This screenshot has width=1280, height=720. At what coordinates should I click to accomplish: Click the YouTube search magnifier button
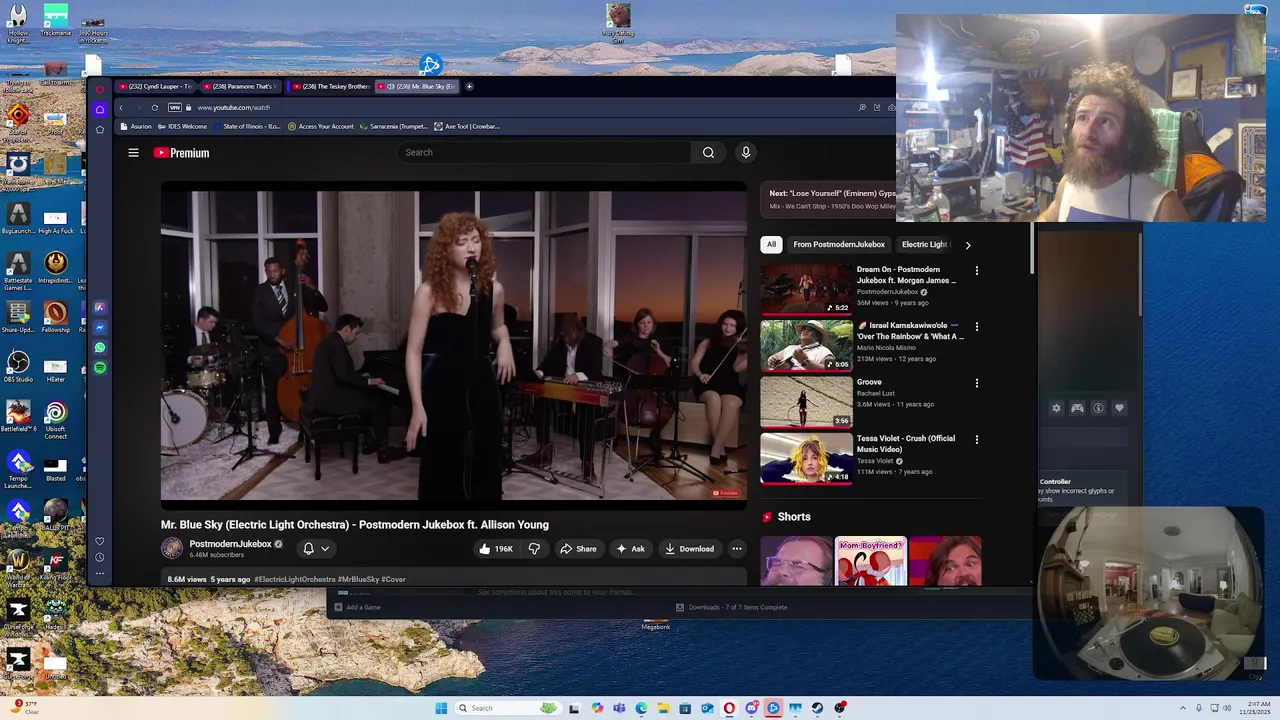(x=708, y=152)
